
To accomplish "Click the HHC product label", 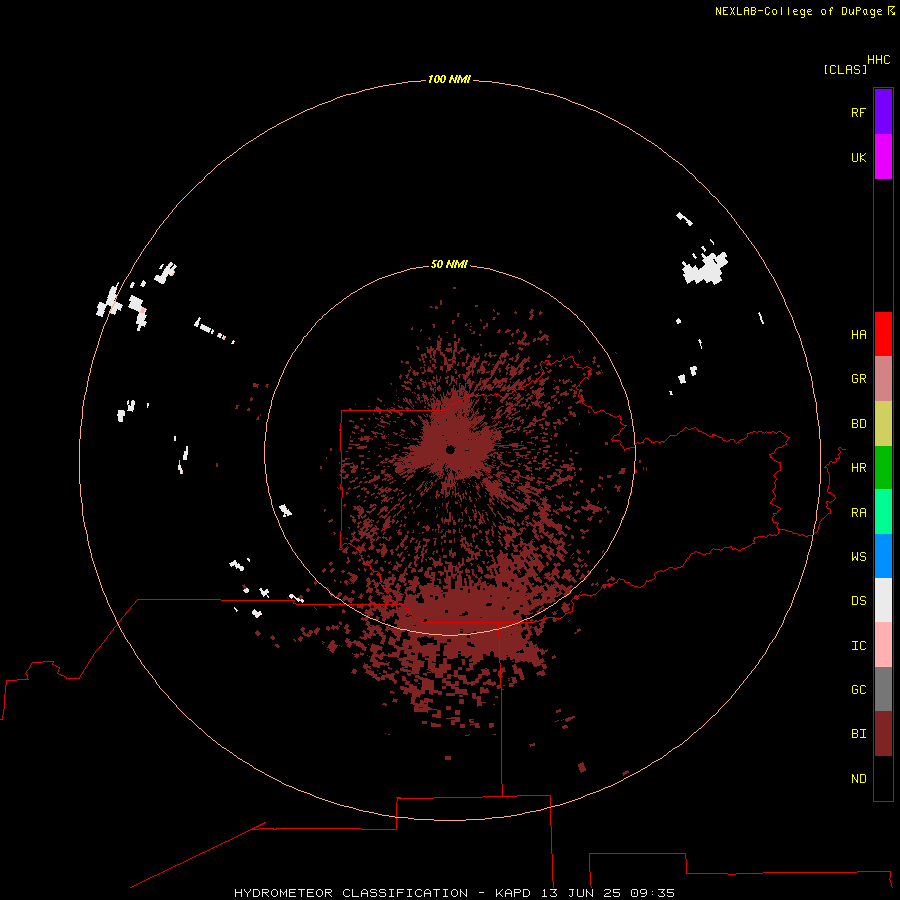I will (x=879, y=60).
